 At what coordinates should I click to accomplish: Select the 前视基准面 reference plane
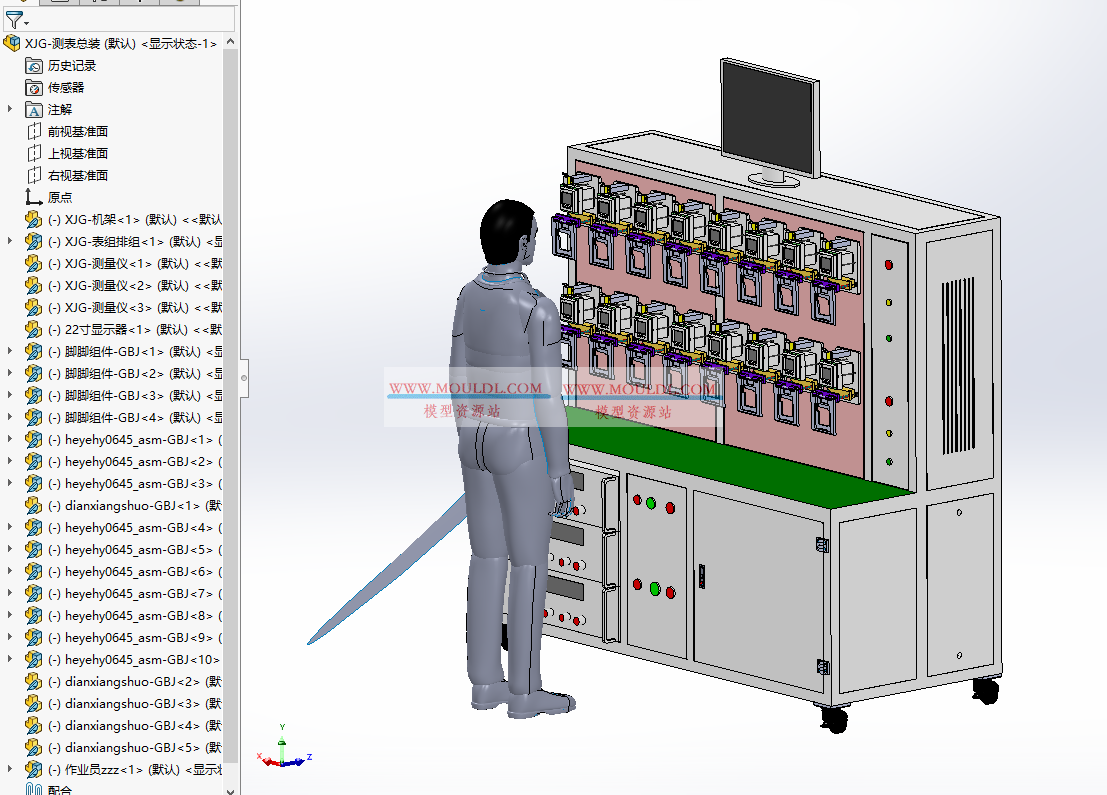click(x=33, y=131)
